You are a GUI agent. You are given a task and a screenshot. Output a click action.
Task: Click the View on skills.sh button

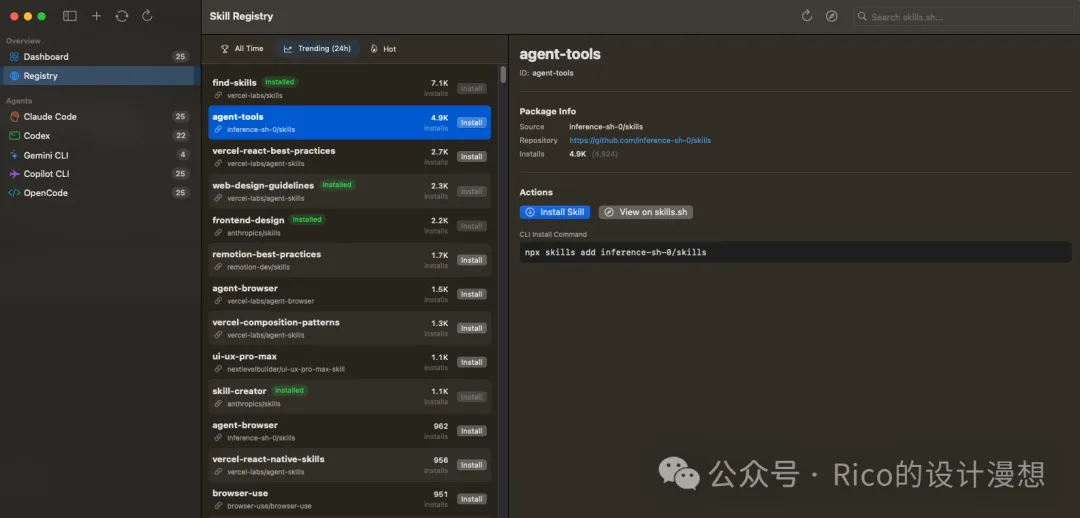click(x=645, y=212)
